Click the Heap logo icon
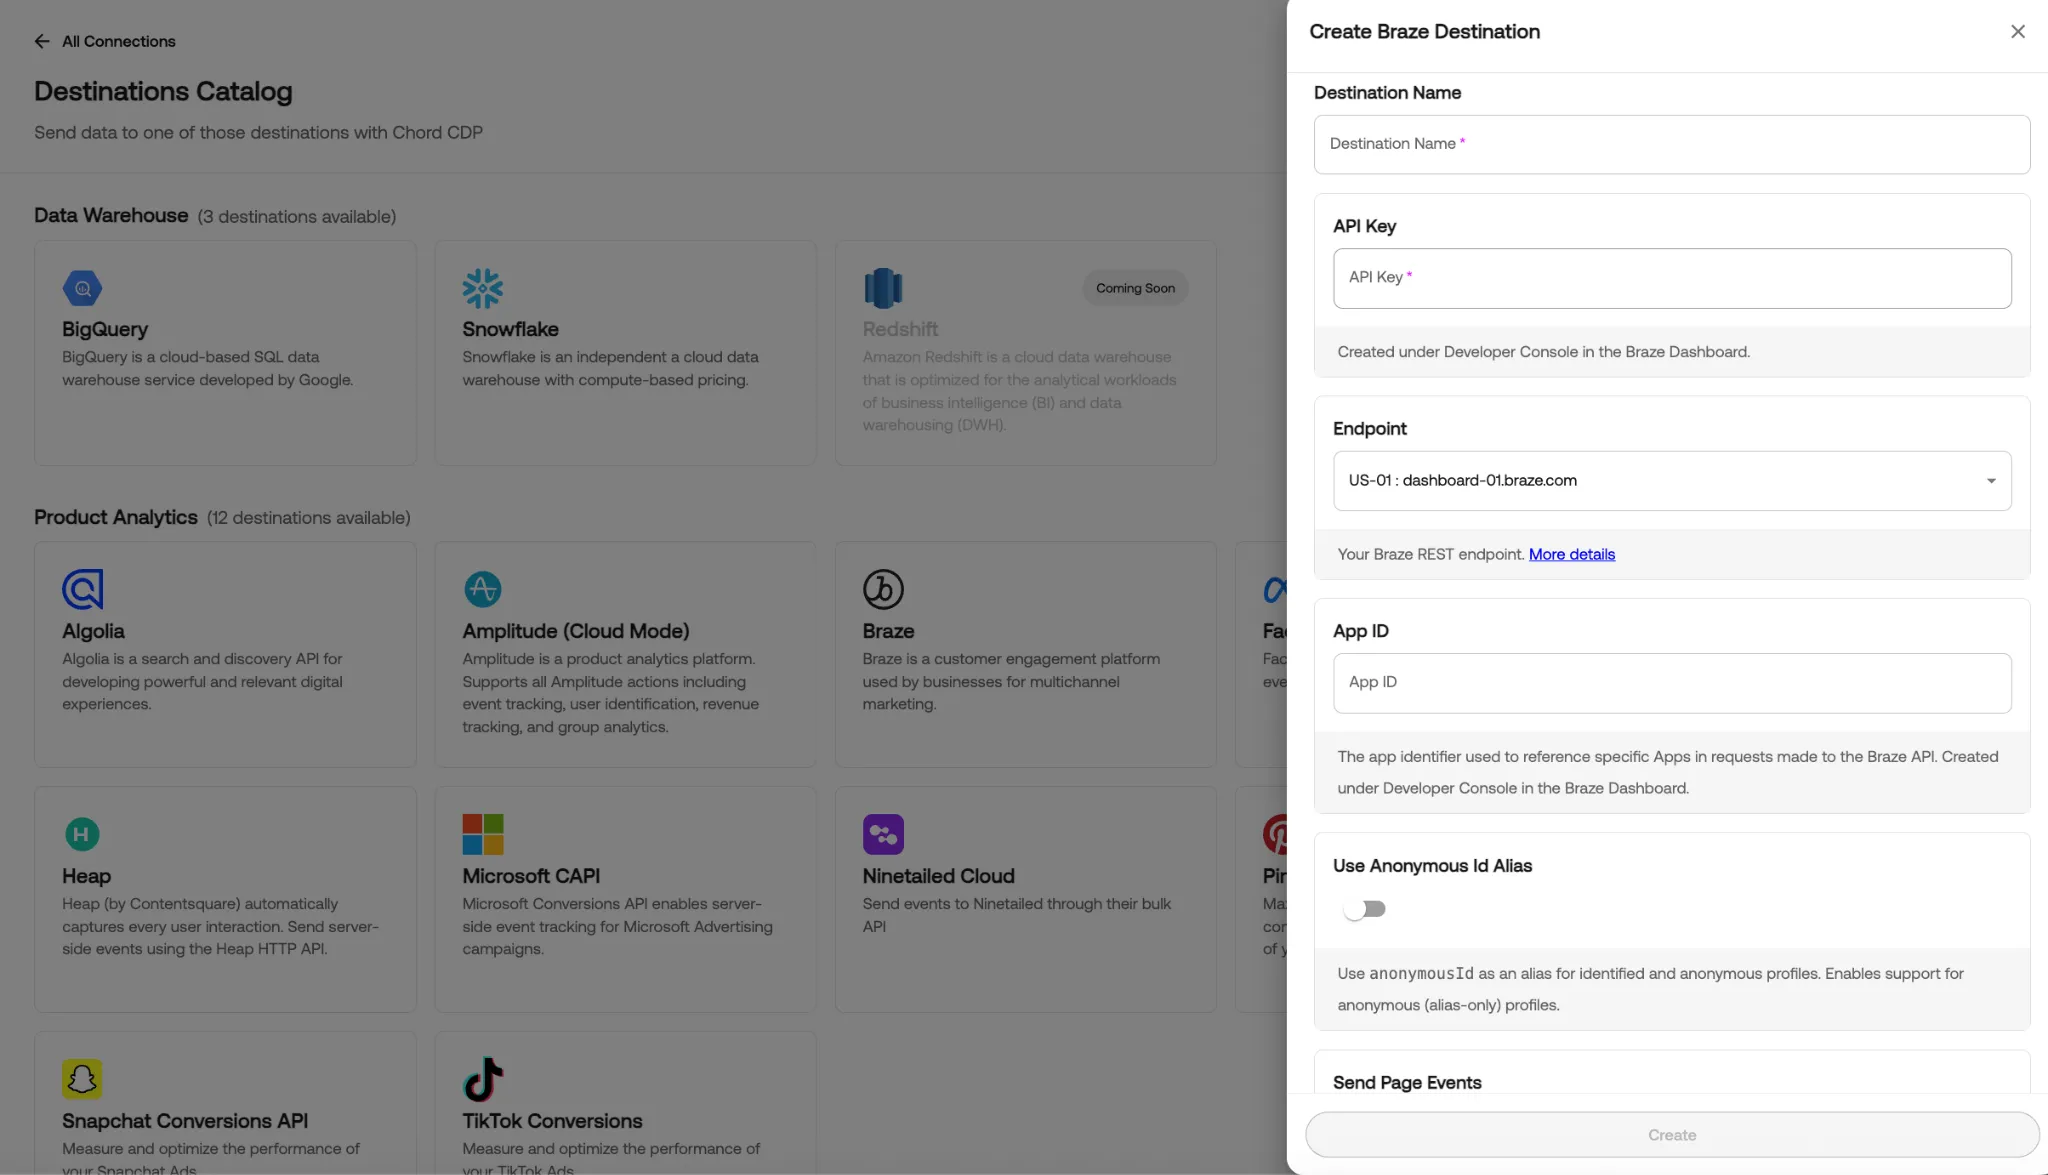2048x1175 pixels. click(82, 834)
